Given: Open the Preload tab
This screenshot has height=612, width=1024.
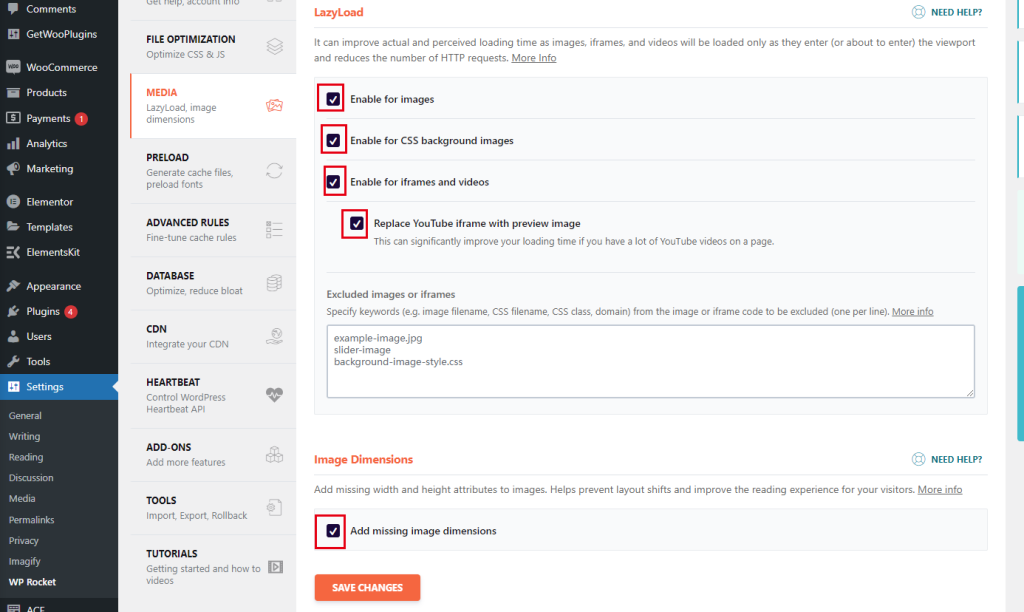Looking at the screenshot, I should point(213,170).
